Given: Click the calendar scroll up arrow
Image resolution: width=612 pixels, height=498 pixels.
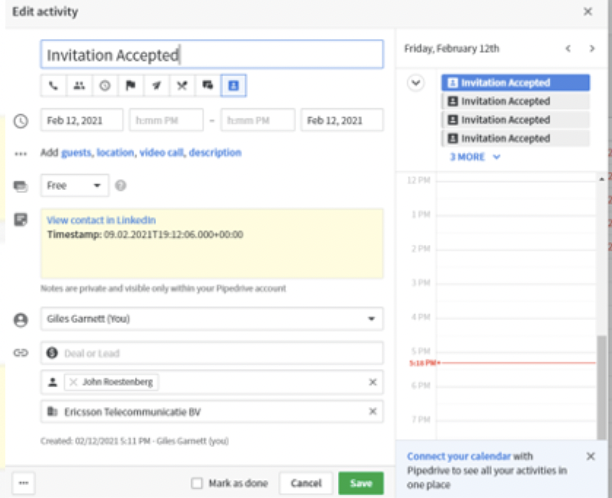Looking at the screenshot, I should (x=601, y=179).
